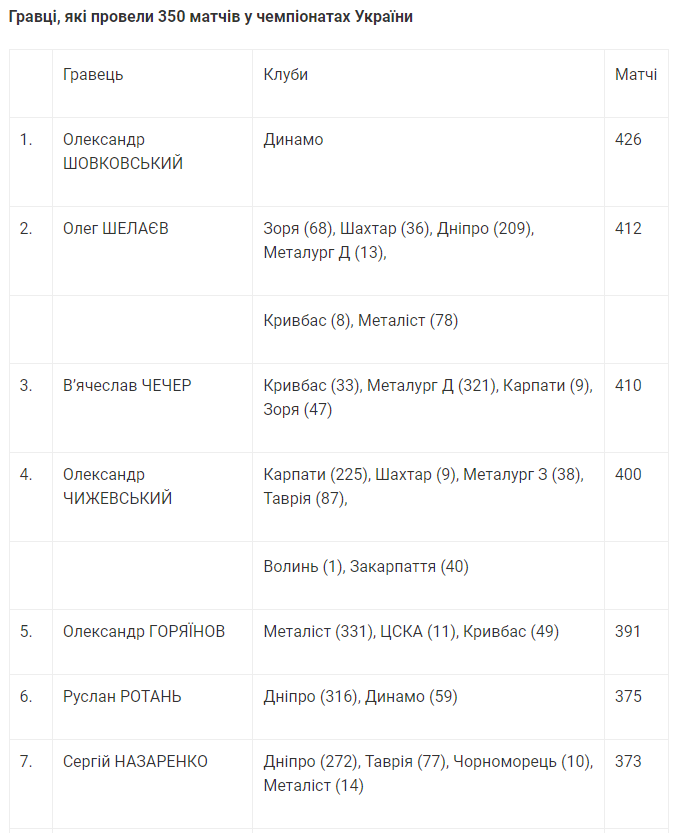This screenshot has width=677, height=833.
Task: Click player name Сергій НАЗАРЕНКО
Action: click(x=135, y=761)
